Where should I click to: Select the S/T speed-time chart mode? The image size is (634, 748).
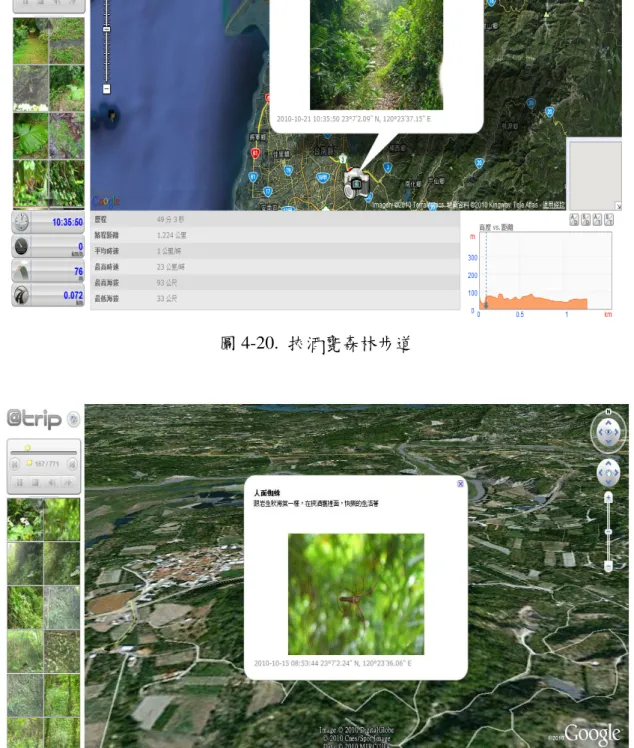[x=609, y=220]
